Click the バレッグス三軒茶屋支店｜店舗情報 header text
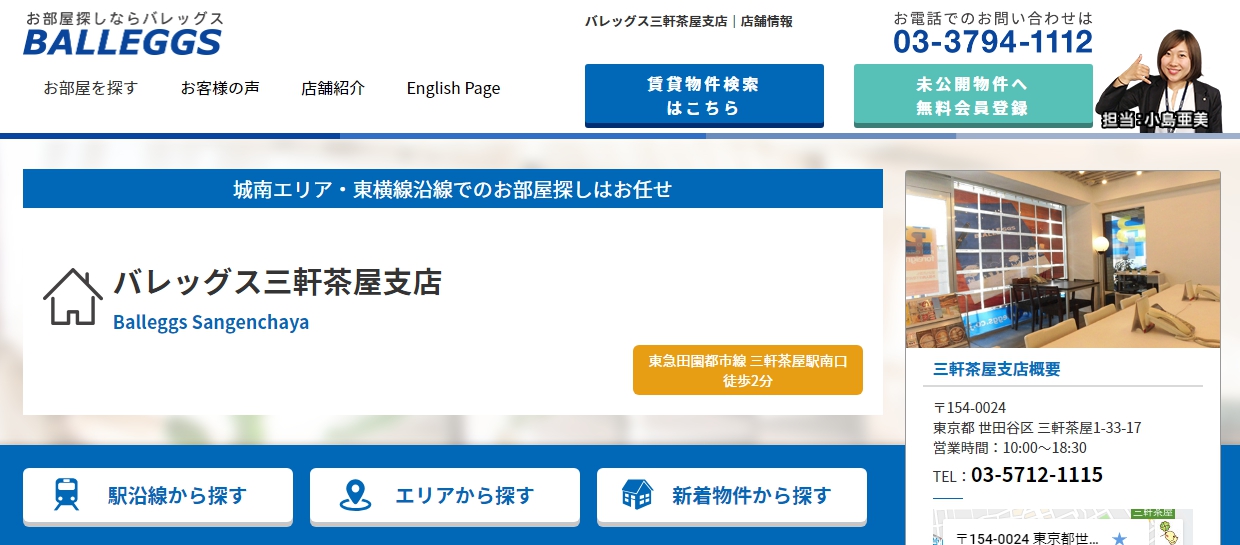The width and height of the screenshot is (1240, 545). (689, 21)
